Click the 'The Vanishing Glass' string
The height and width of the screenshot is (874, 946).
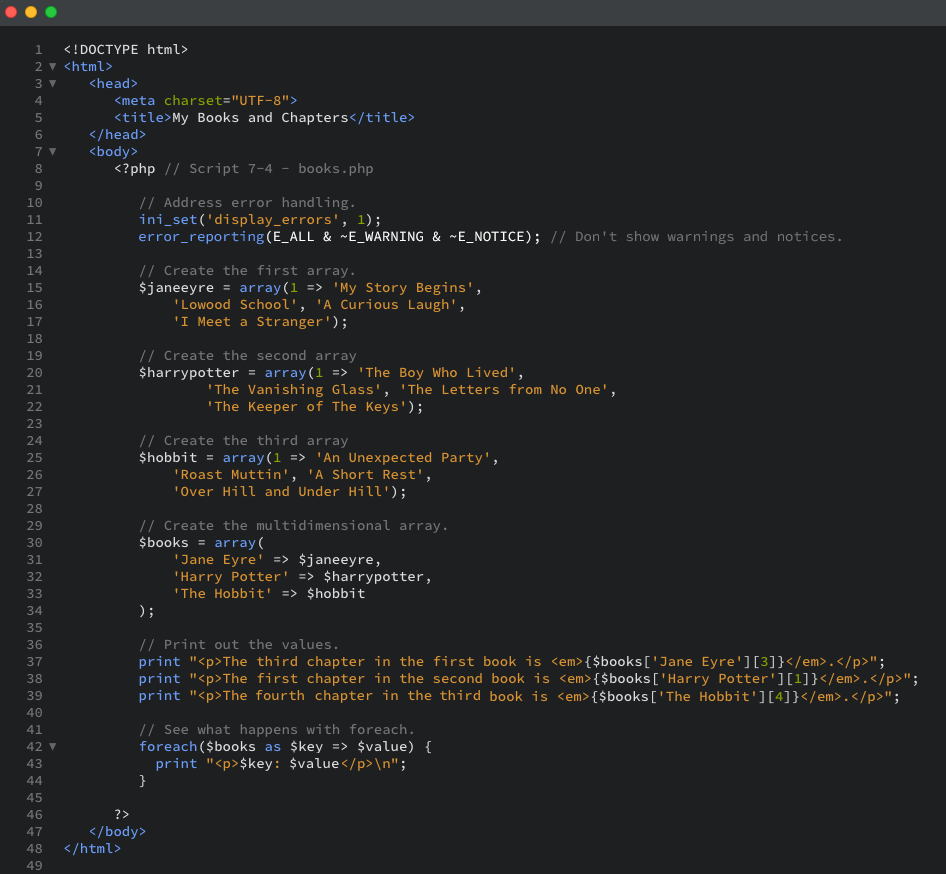294,390
